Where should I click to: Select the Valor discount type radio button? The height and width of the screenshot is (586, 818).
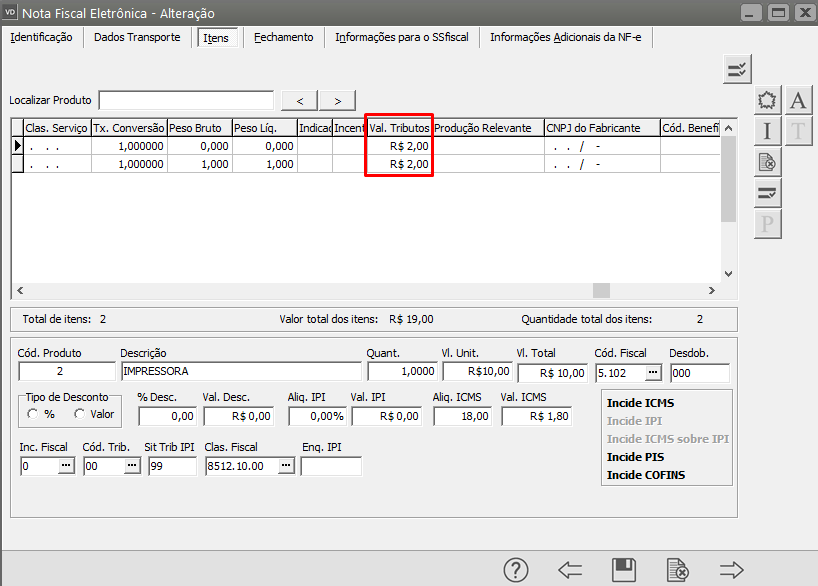[x=80, y=414]
